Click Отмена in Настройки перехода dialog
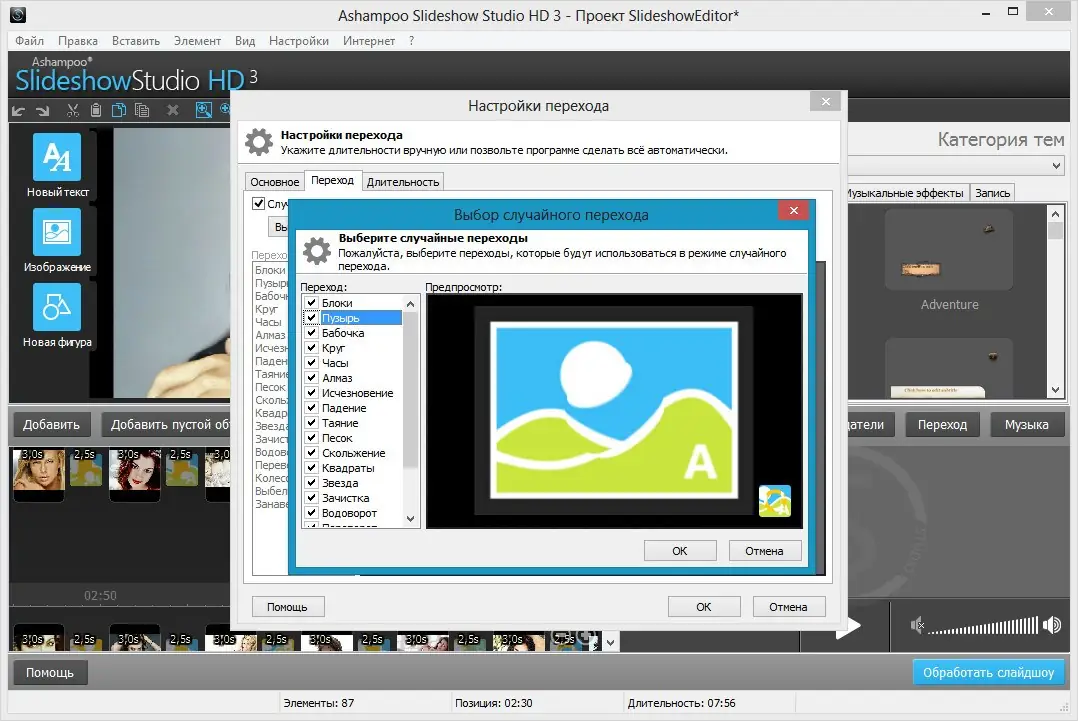The height and width of the screenshot is (721, 1078). (789, 607)
